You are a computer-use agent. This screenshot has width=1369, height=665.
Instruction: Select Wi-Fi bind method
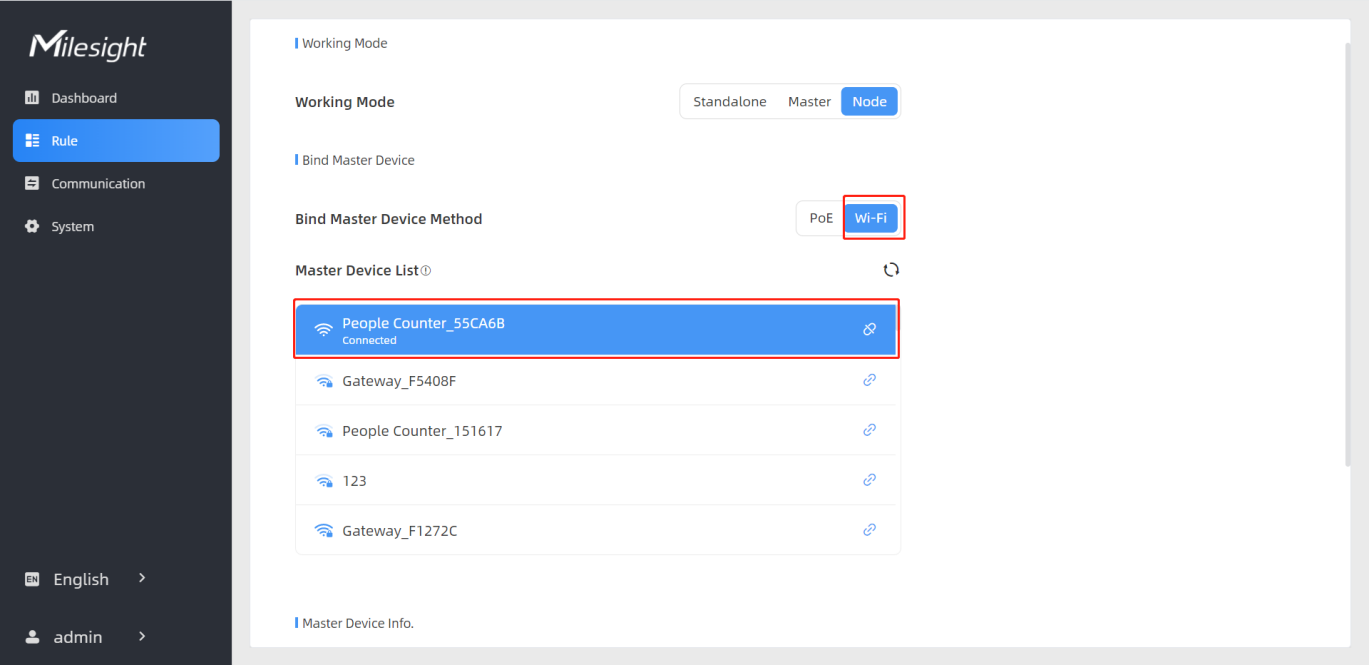[x=871, y=219]
